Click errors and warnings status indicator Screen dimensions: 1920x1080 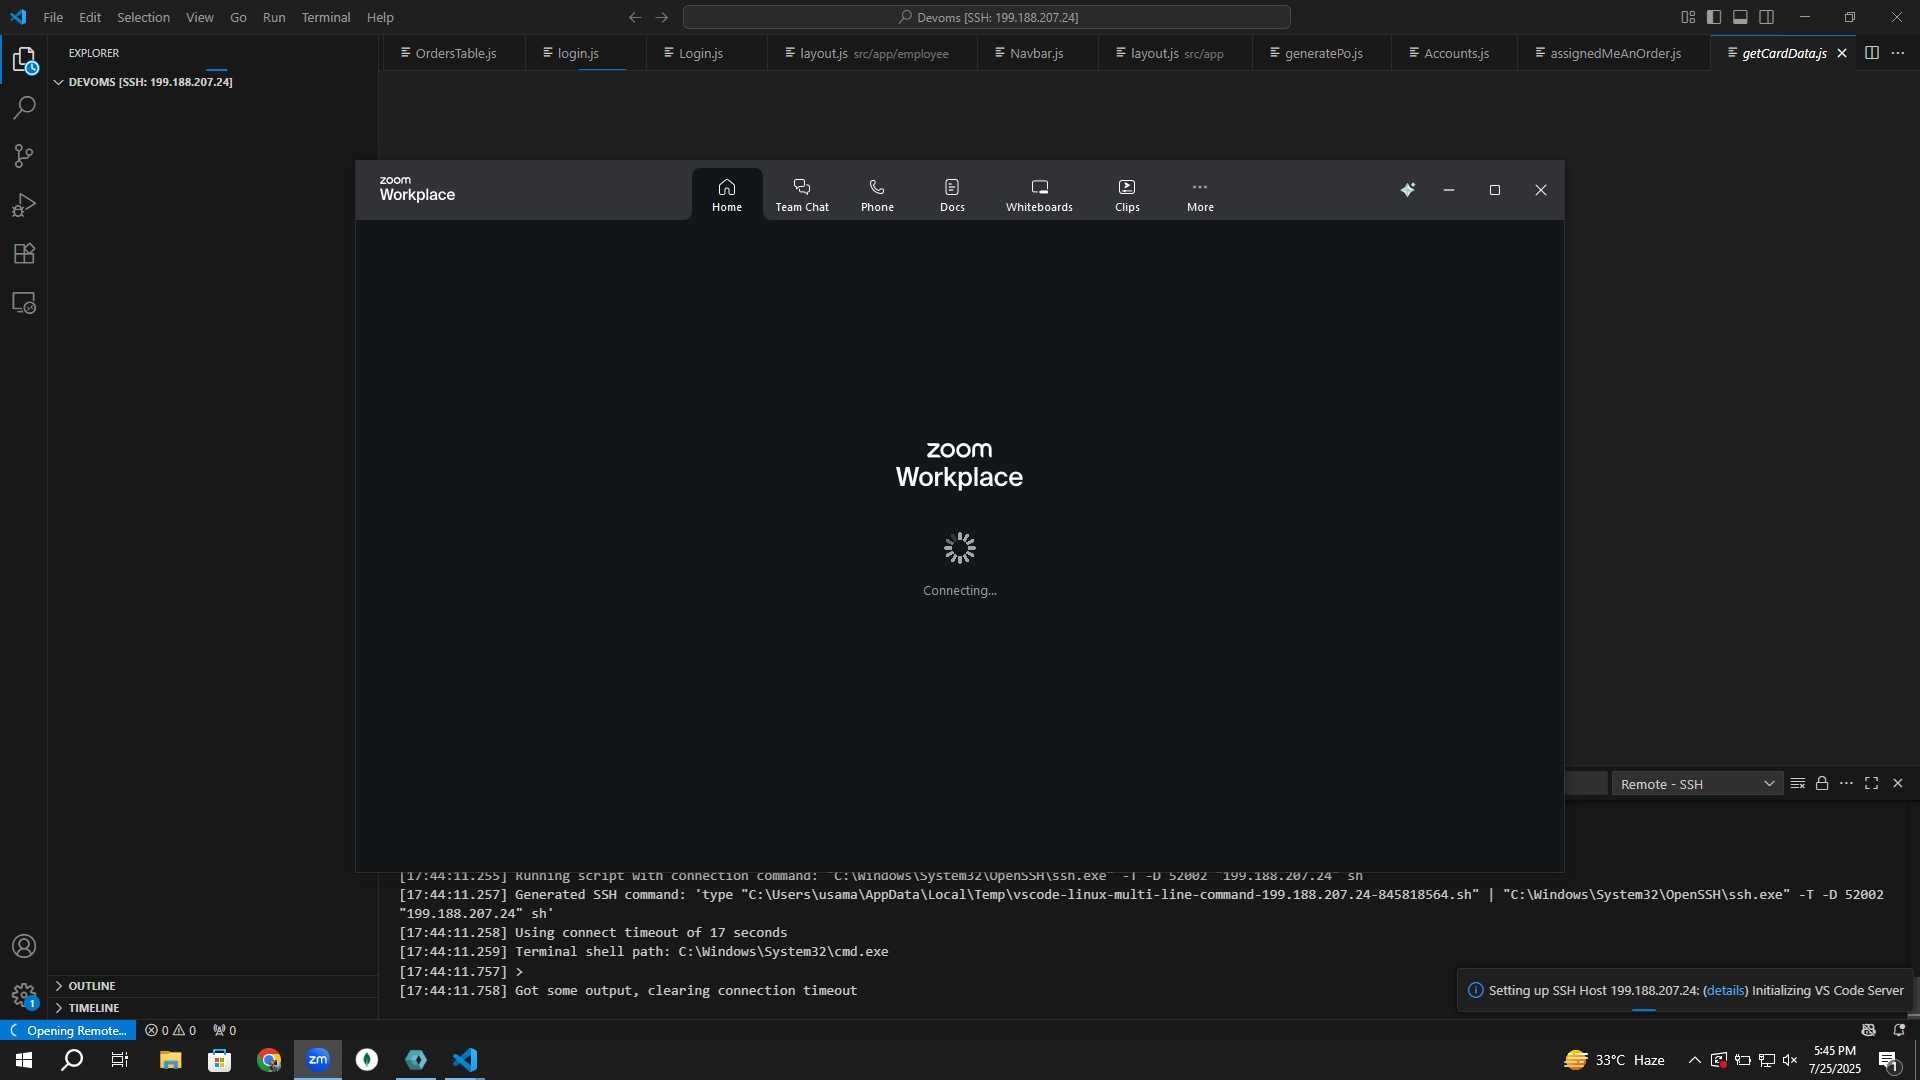click(x=170, y=1031)
